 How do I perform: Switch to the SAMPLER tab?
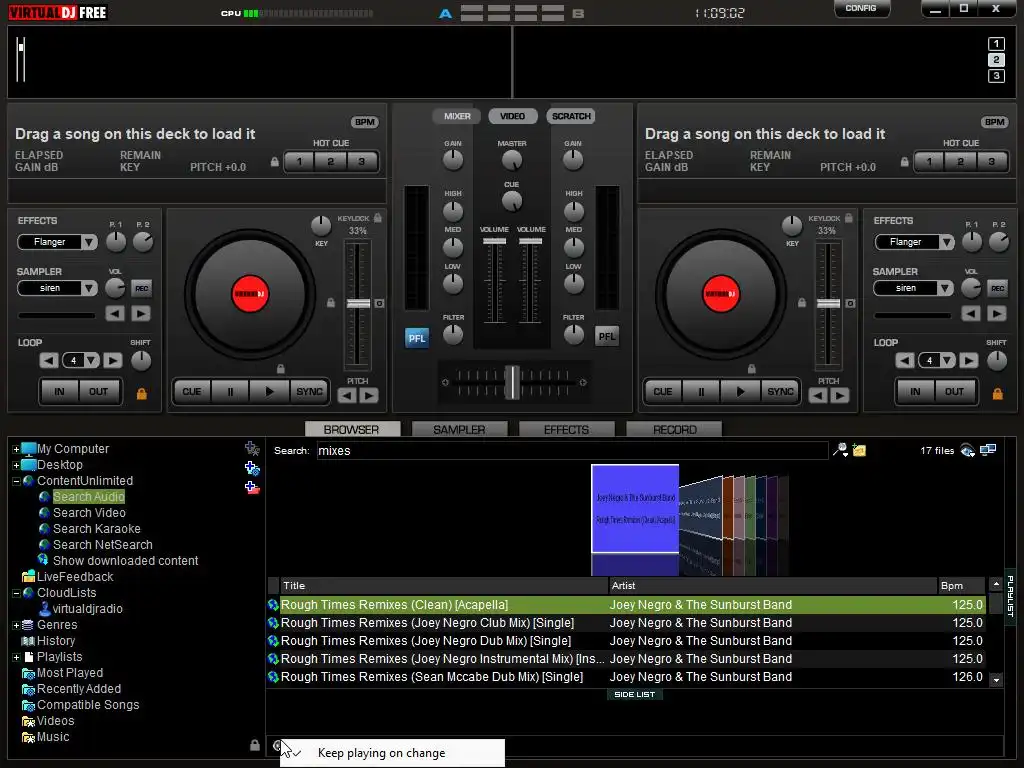(459, 429)
